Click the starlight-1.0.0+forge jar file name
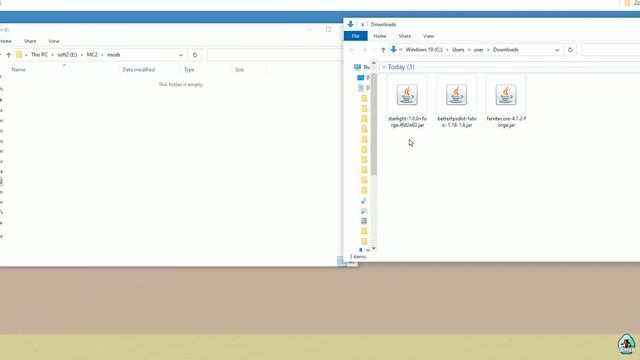This screenshot has width=640, height=360. pyautogui.click(x=407, y=122)
